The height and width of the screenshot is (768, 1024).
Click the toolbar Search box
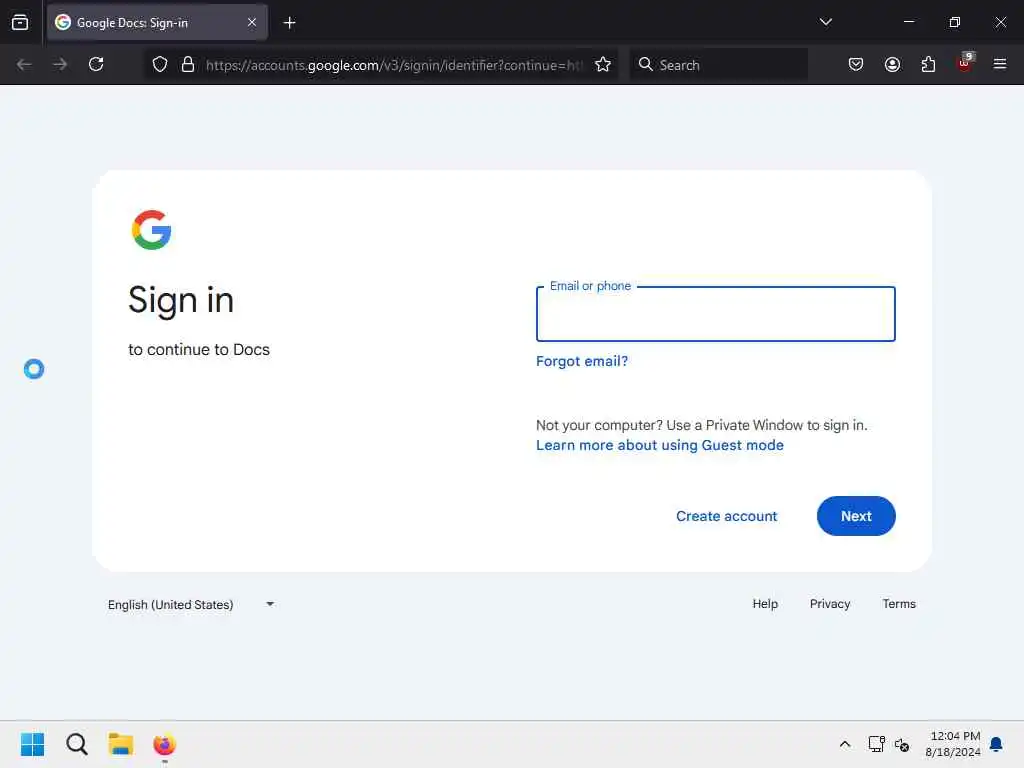(x=718, y=65)
